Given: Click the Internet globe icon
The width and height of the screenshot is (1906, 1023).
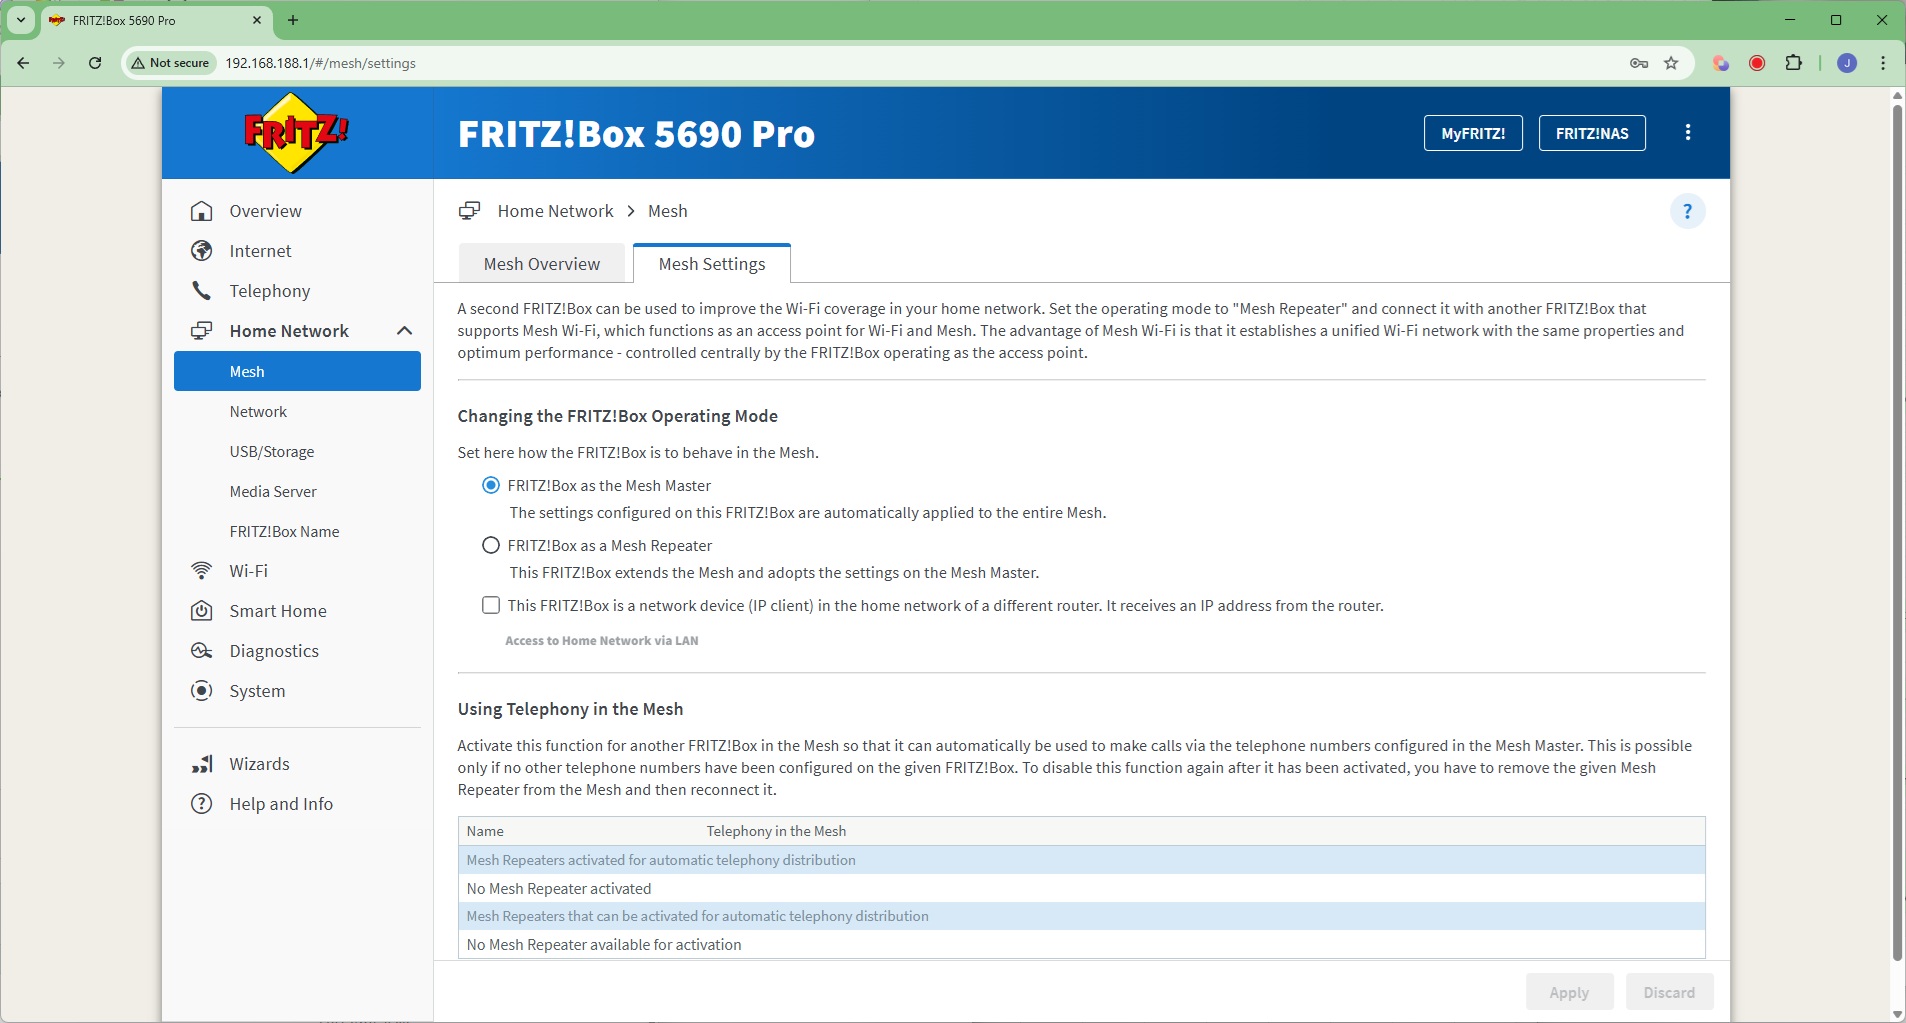Looking at the screenshot, I should (x=202, y=251).
